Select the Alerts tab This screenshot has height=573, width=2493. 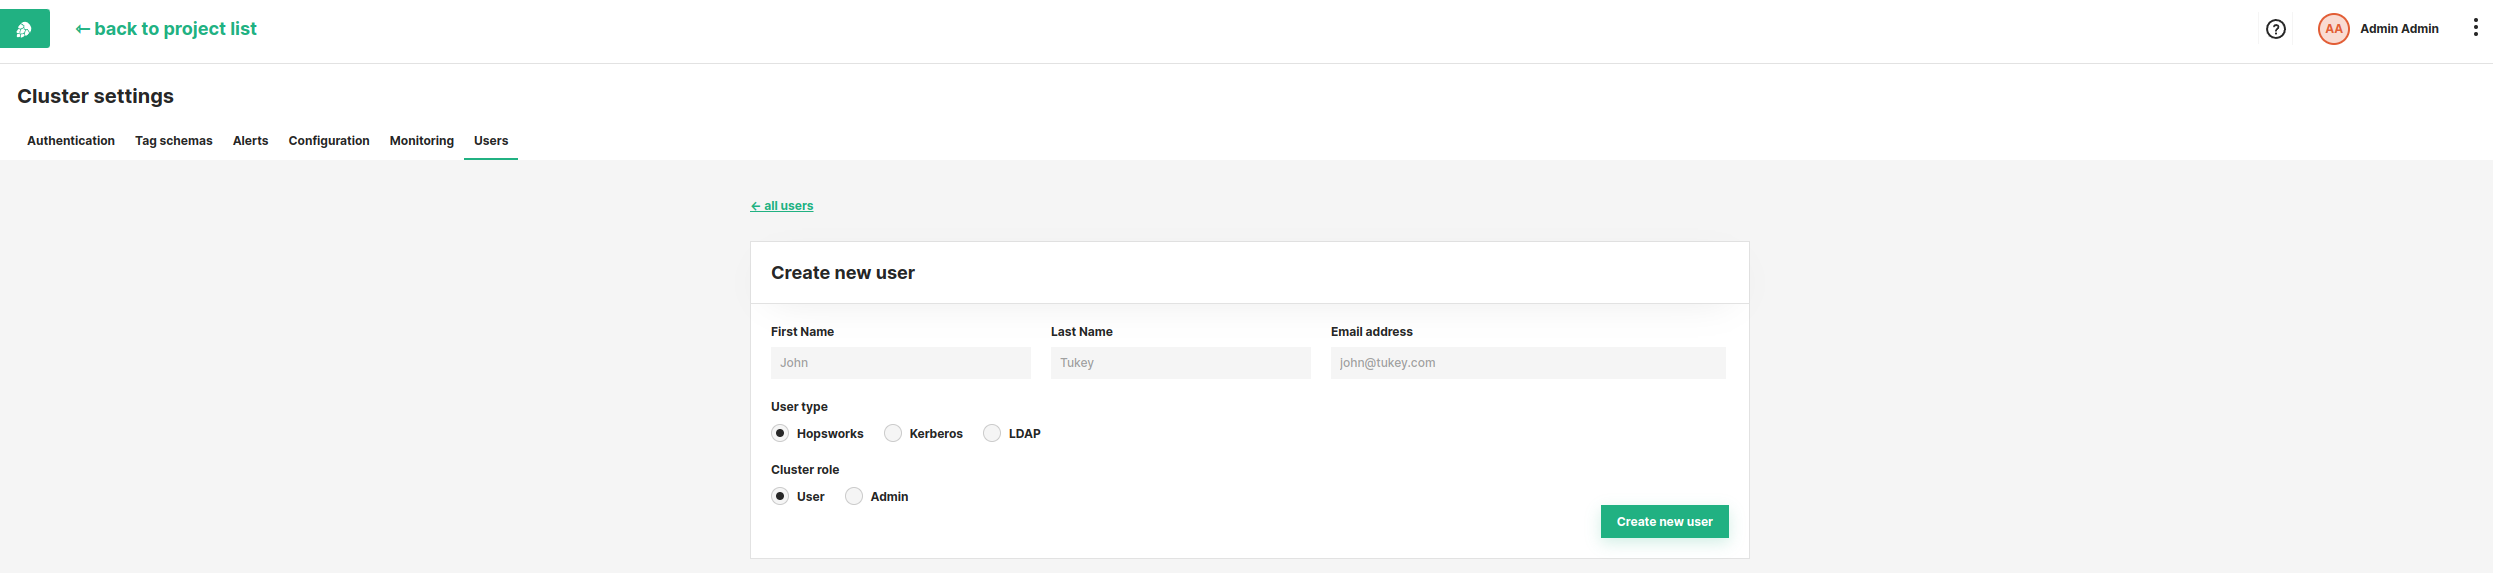point(250,141)
